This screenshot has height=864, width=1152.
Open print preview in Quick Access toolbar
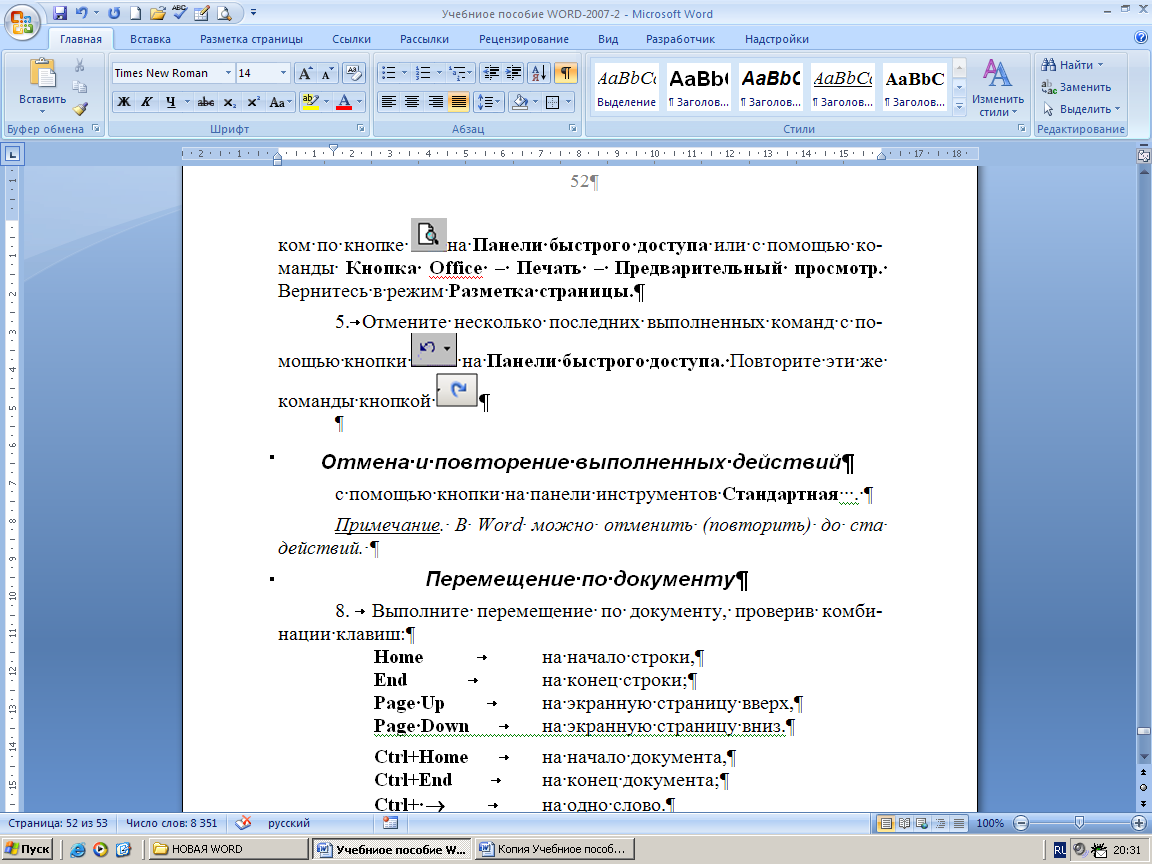(223, 13)
